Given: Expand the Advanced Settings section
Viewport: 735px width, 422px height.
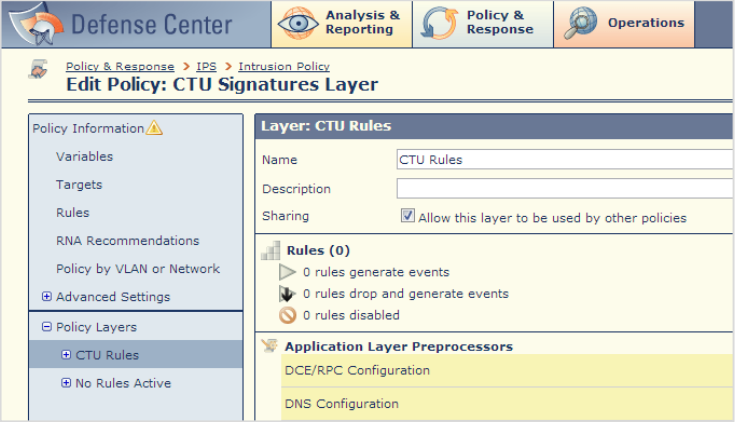Looking at the screenshot, I should [x=46, y=296].
